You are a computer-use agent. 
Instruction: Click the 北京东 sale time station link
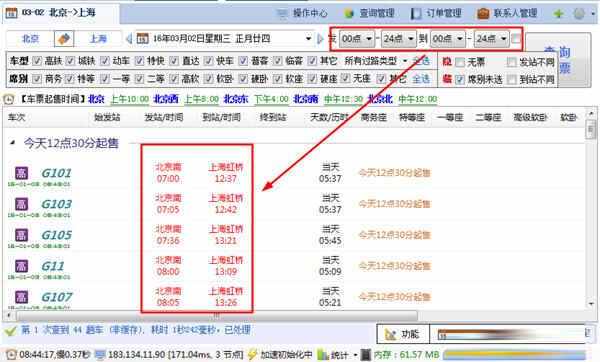[236, 99]
